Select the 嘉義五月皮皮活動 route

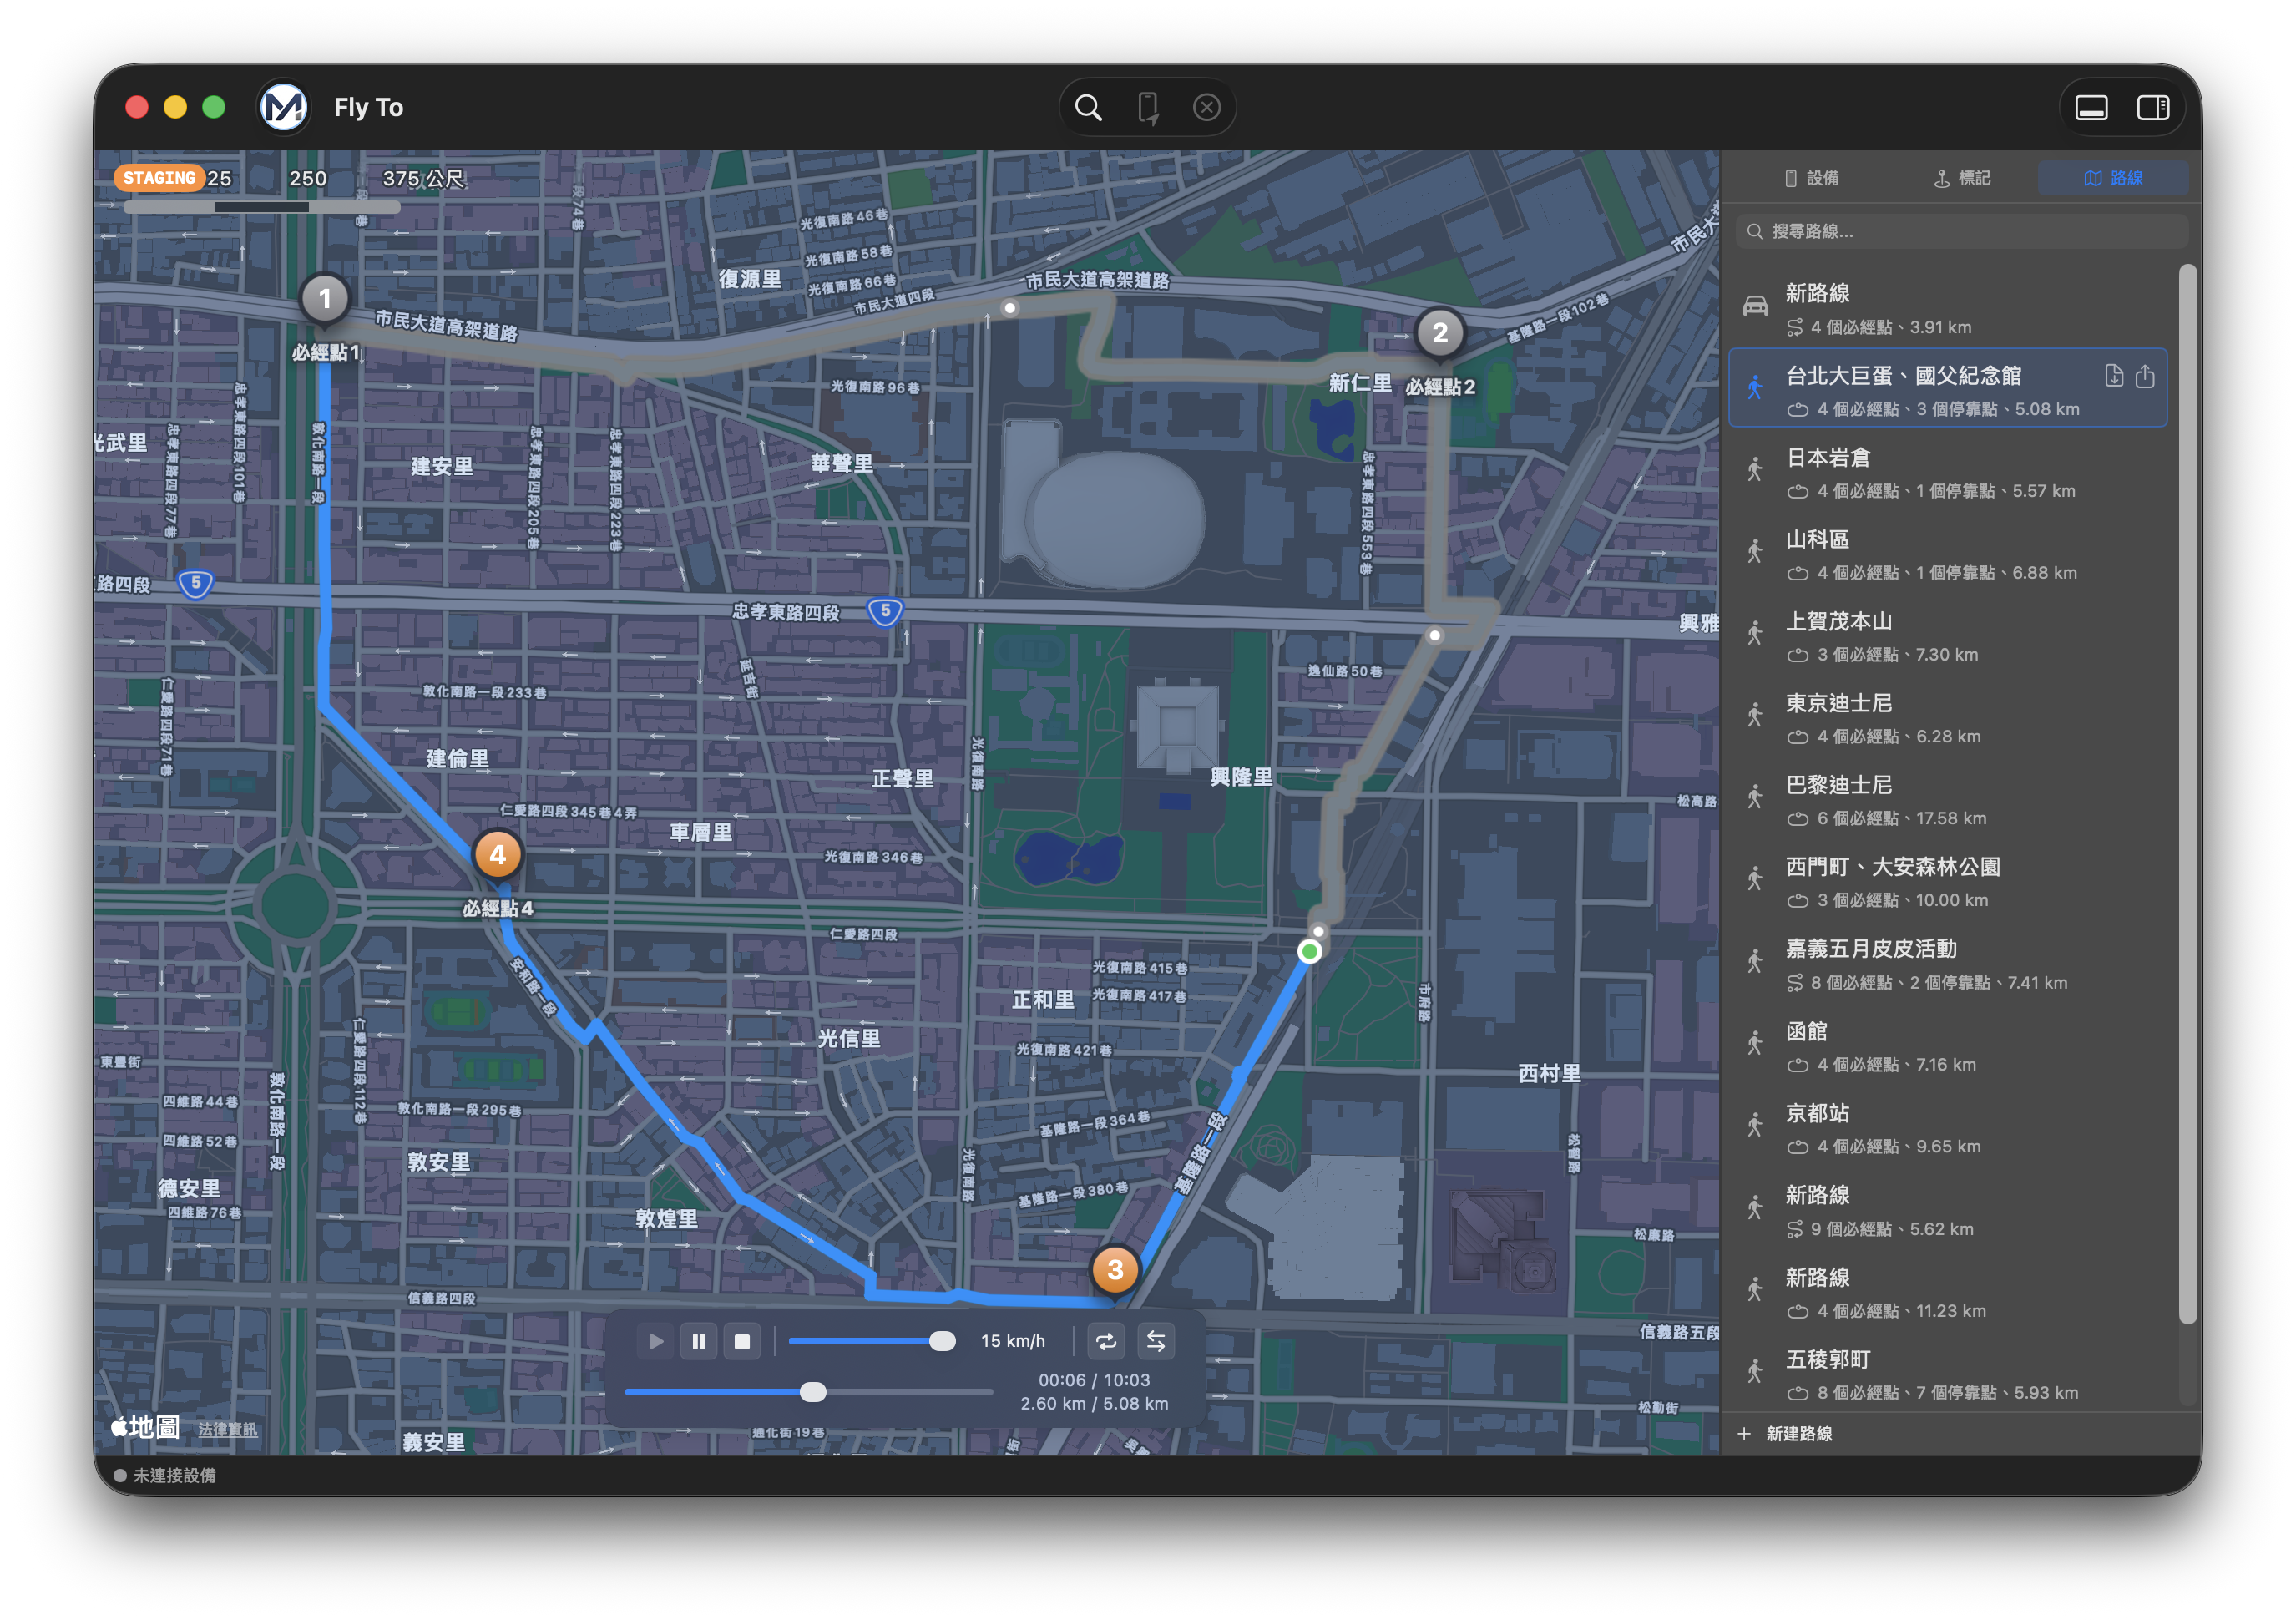1948,964
